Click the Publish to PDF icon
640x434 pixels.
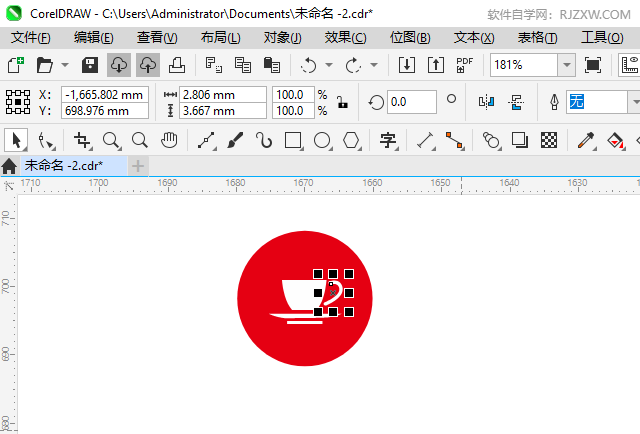point(464,65)
